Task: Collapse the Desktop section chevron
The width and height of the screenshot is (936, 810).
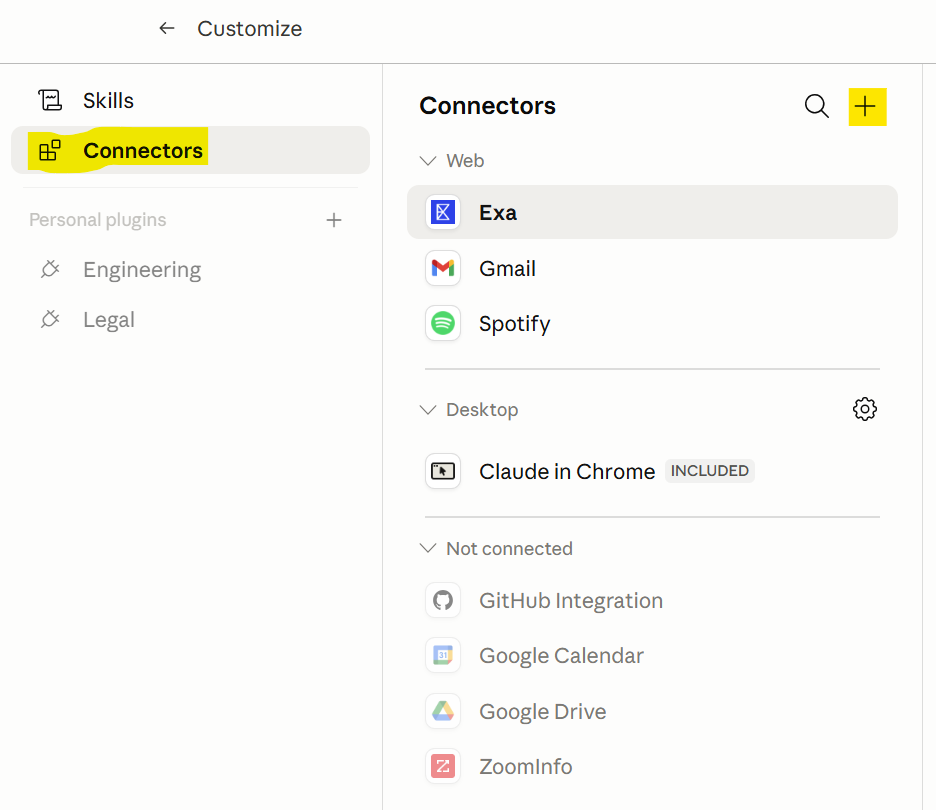Action: pos(428,409)
